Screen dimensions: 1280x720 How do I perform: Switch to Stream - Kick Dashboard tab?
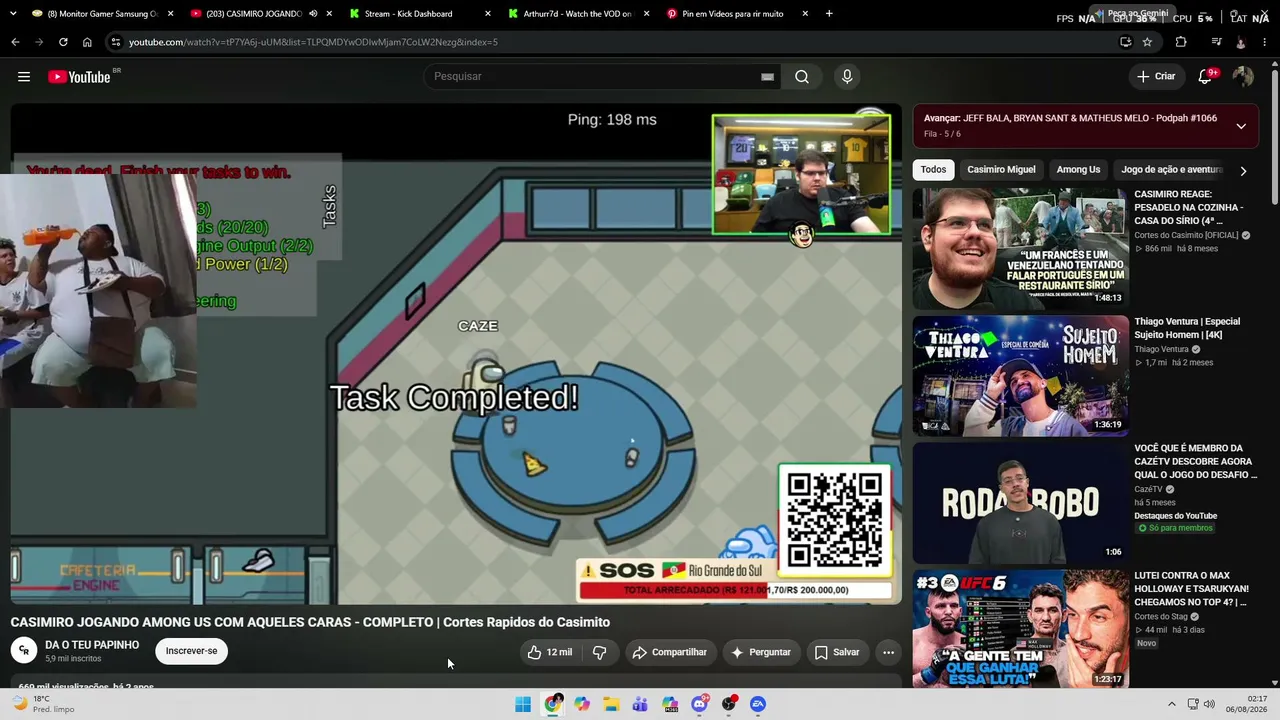pos(420,14)
